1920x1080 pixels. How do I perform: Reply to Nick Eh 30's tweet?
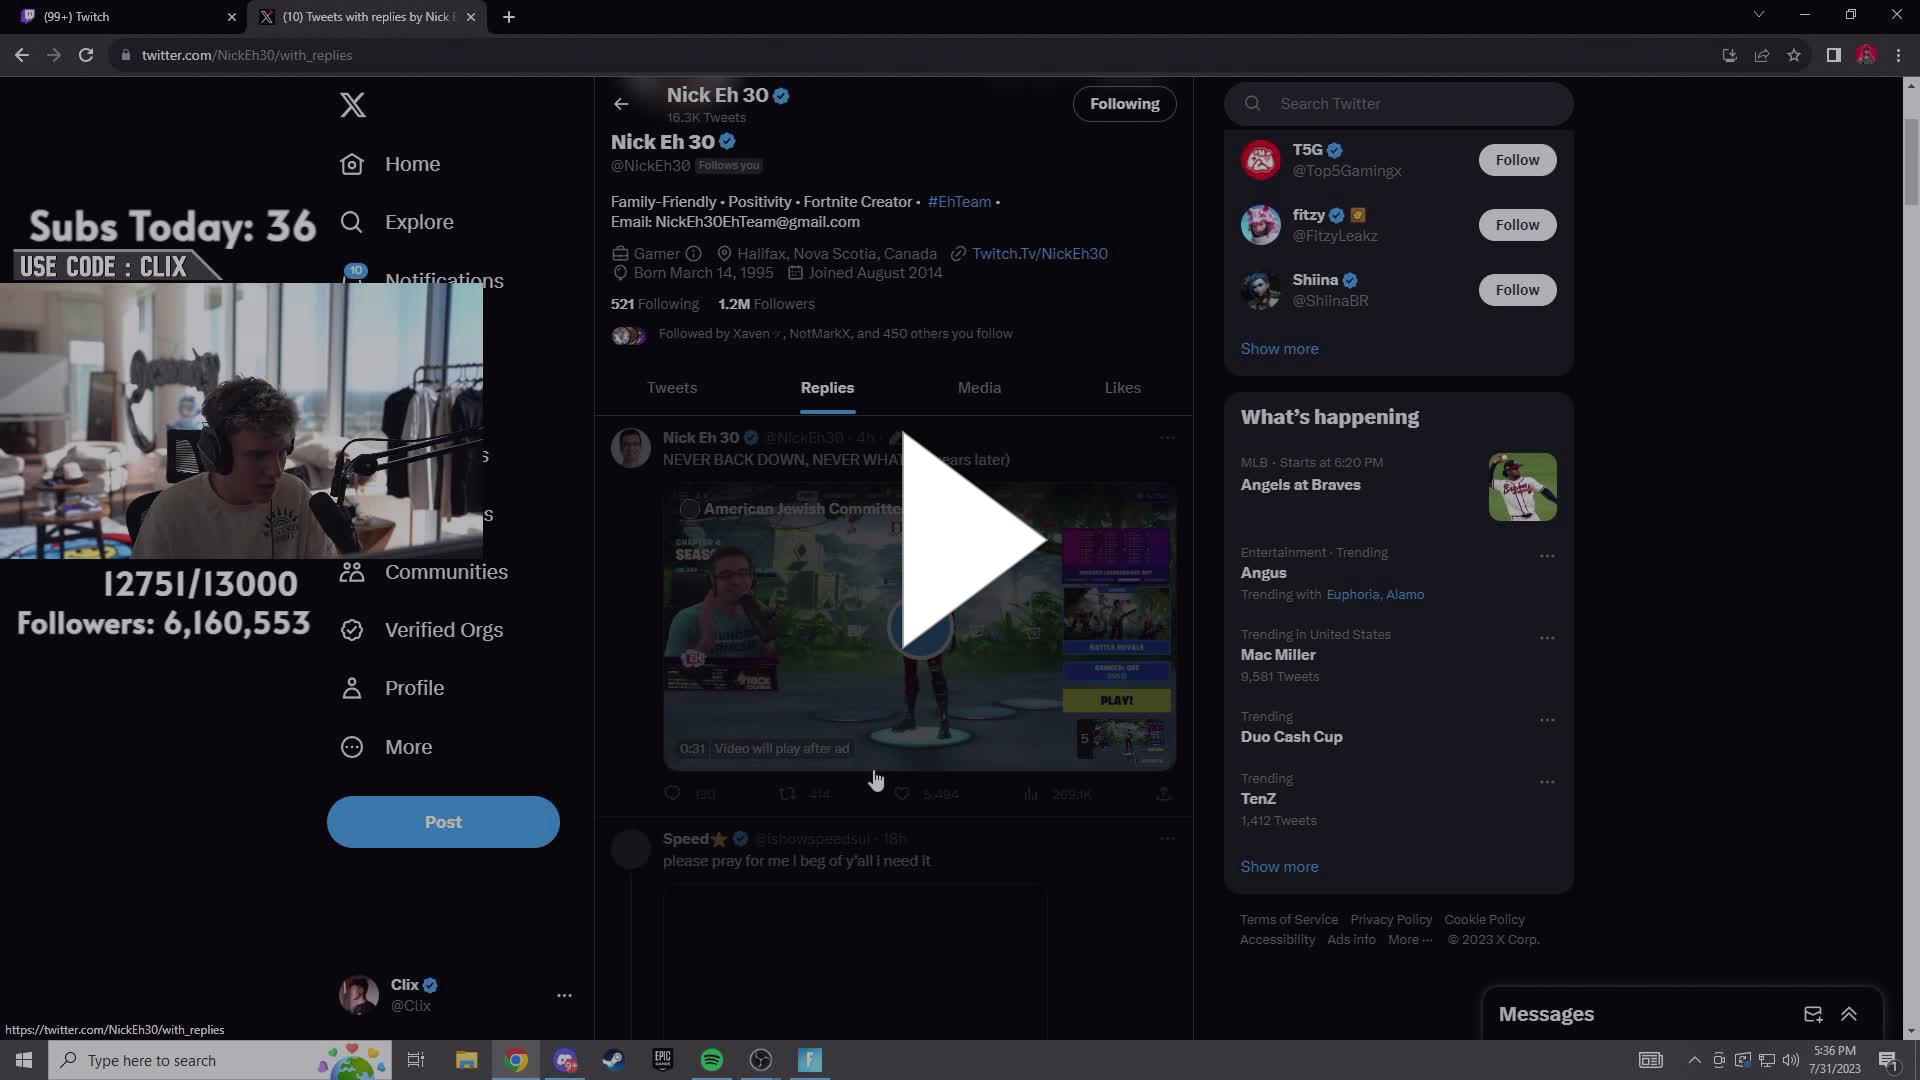672,793
